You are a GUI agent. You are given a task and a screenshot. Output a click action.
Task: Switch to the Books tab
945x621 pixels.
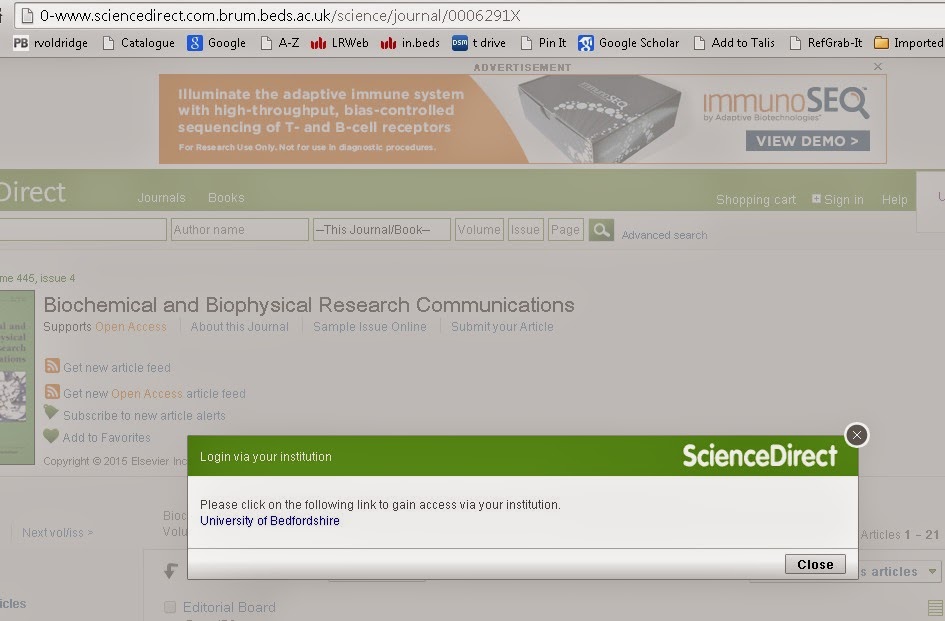tap(225, 197)
